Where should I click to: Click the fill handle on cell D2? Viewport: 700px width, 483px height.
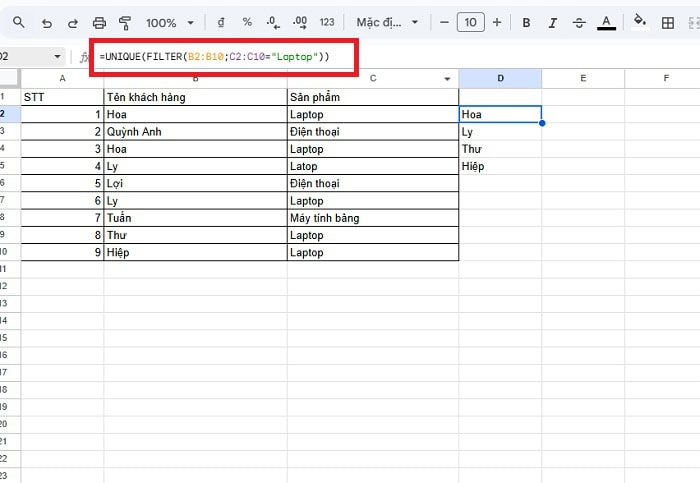coord(542,123)
